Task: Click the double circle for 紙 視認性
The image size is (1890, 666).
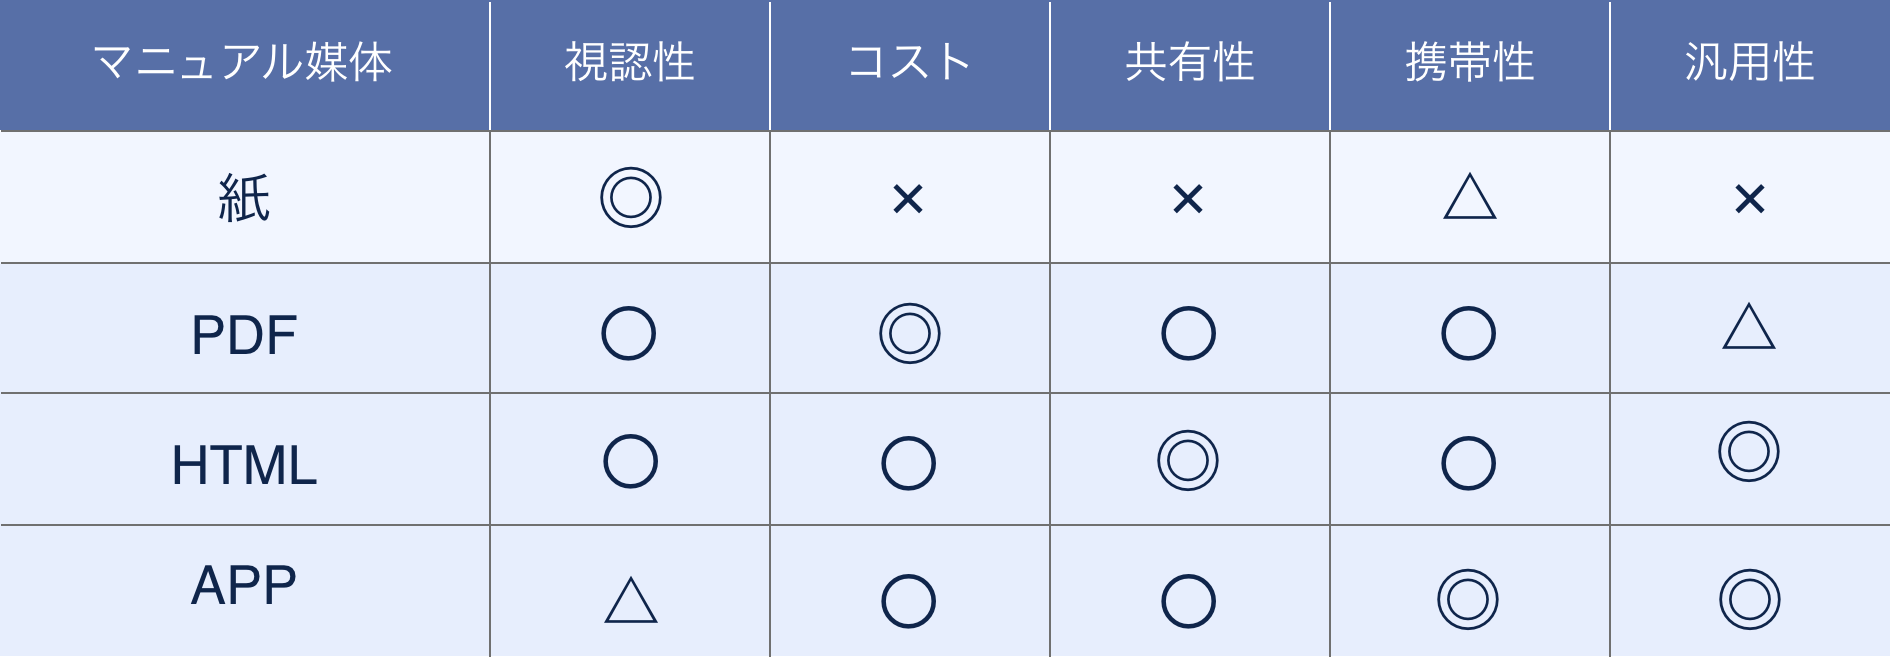Action: coord(630,197)
